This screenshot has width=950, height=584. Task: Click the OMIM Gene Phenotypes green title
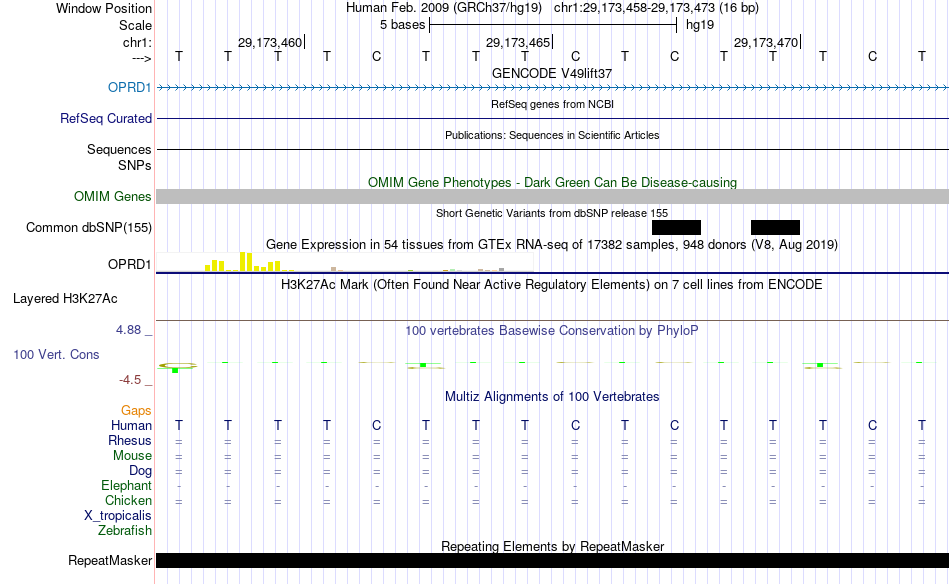click(x=553, y=182)
